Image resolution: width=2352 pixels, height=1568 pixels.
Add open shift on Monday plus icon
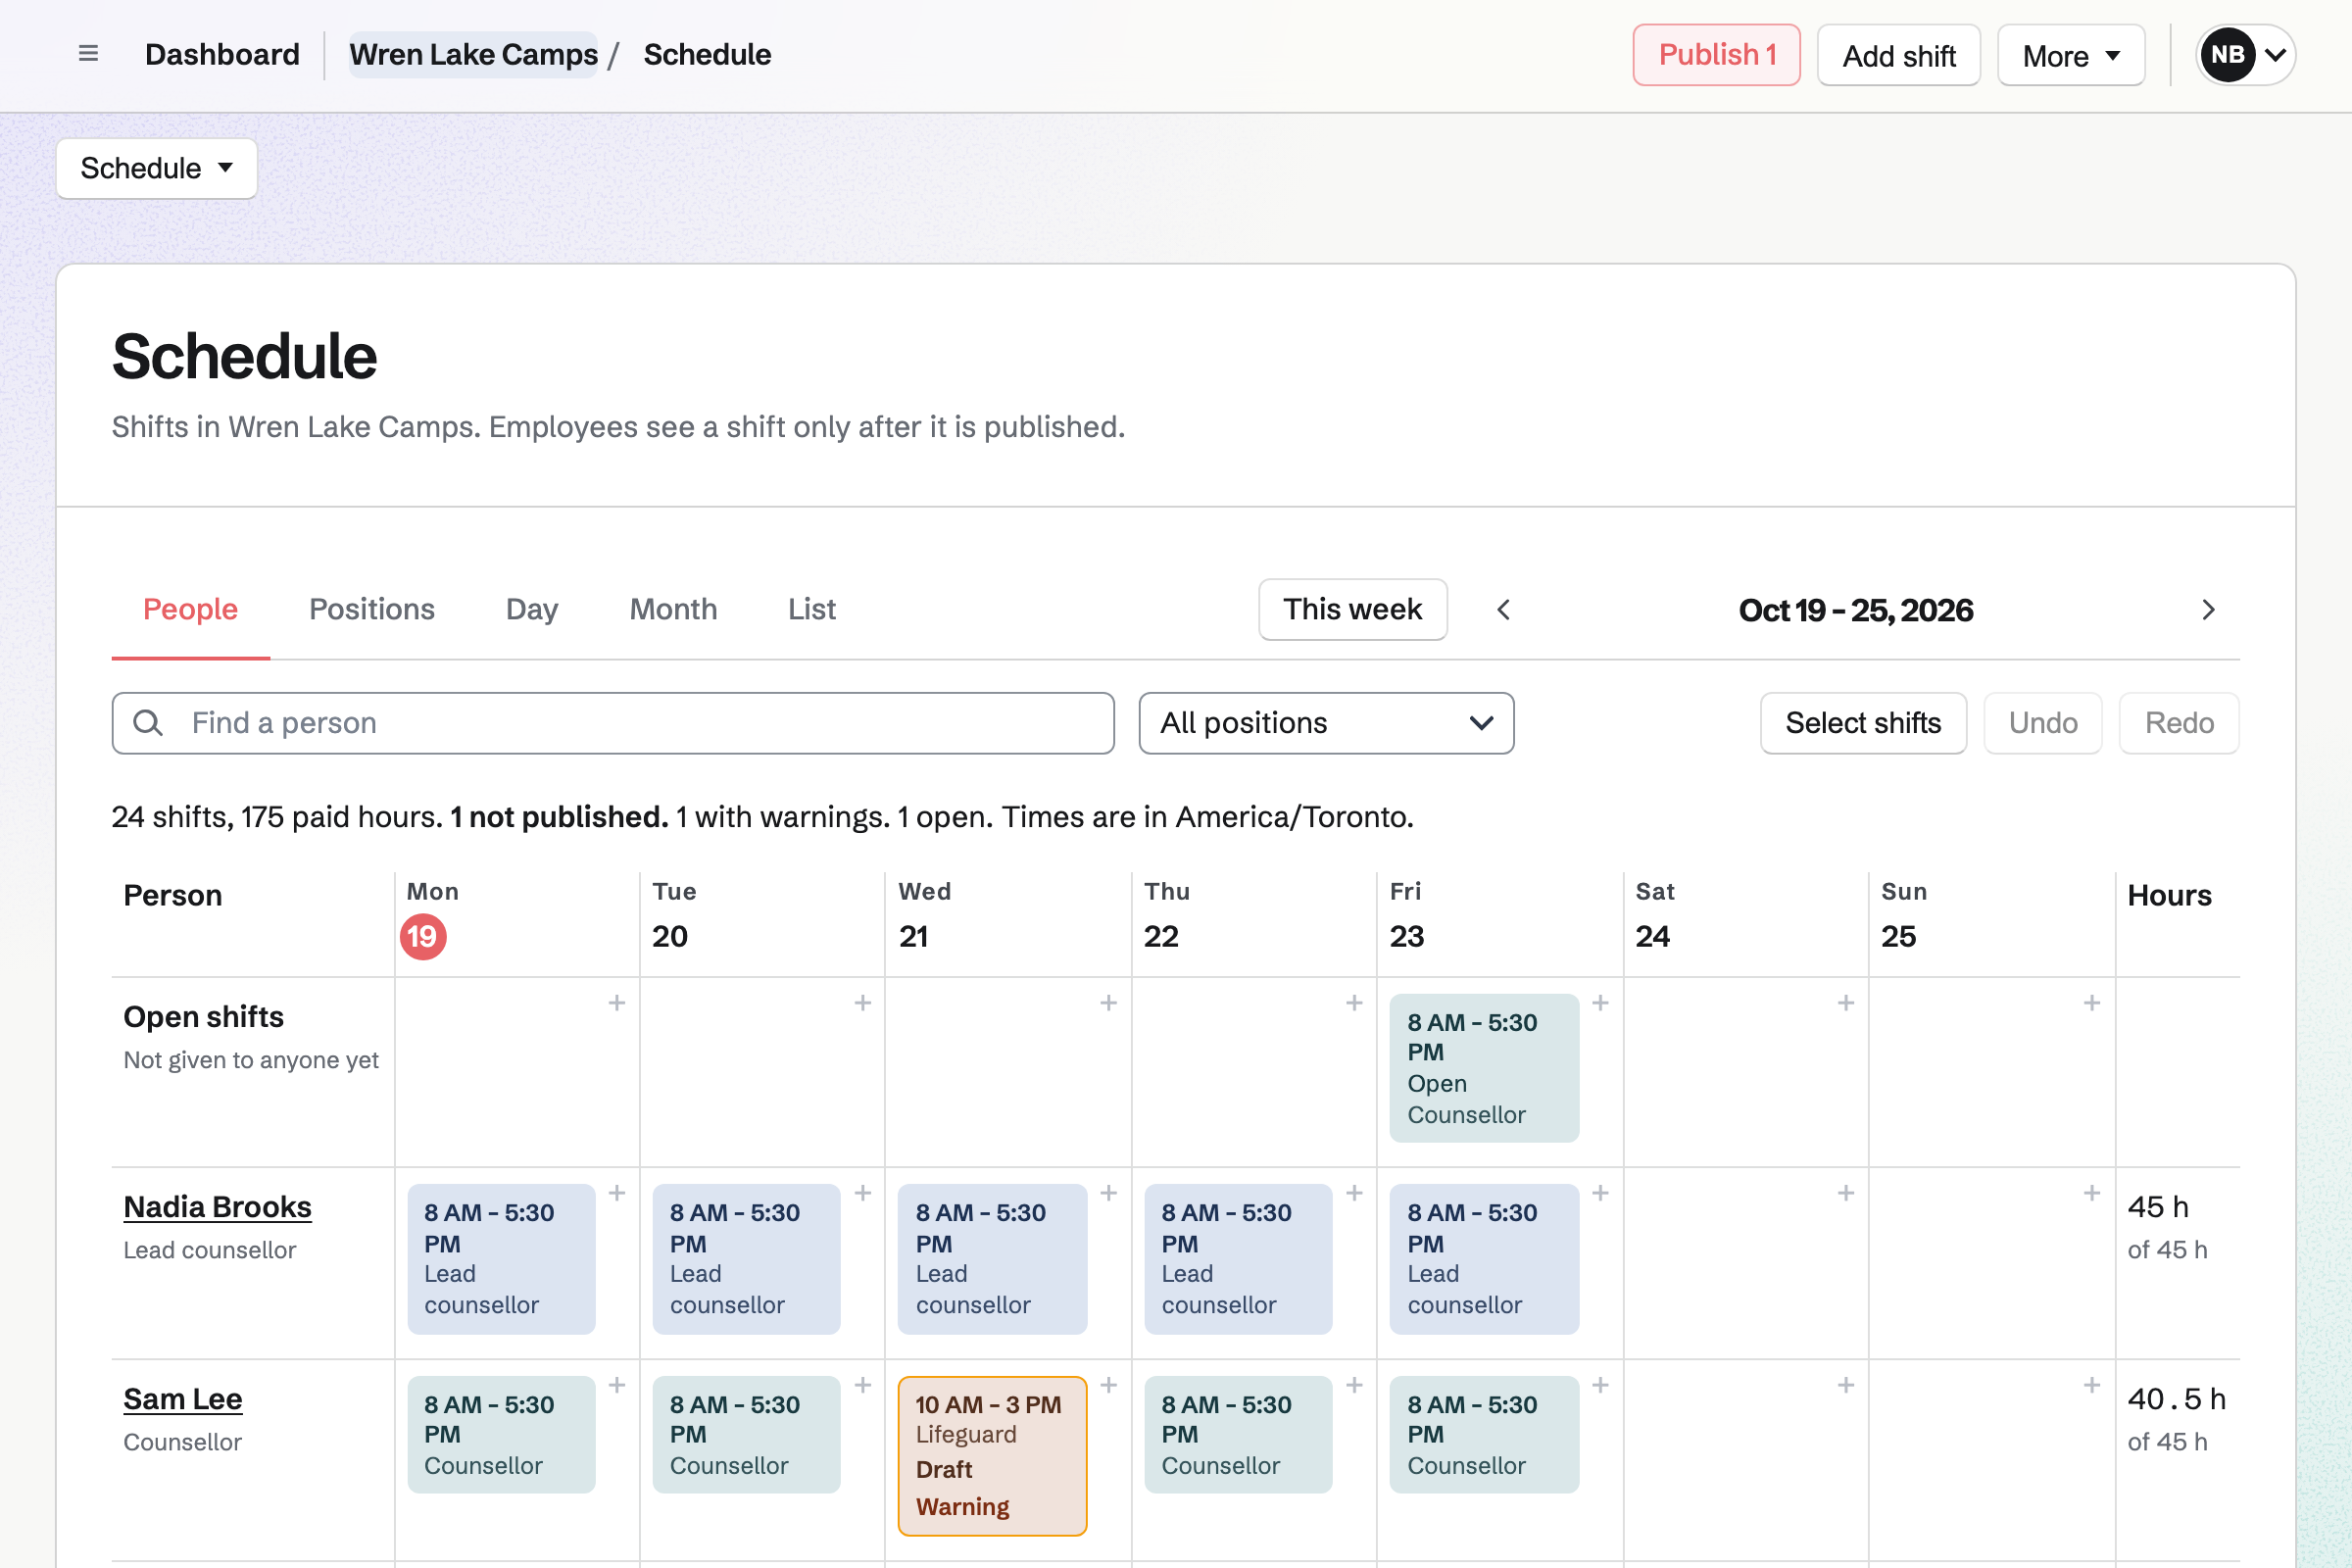pyautogui.click(x=617, y=1003)
